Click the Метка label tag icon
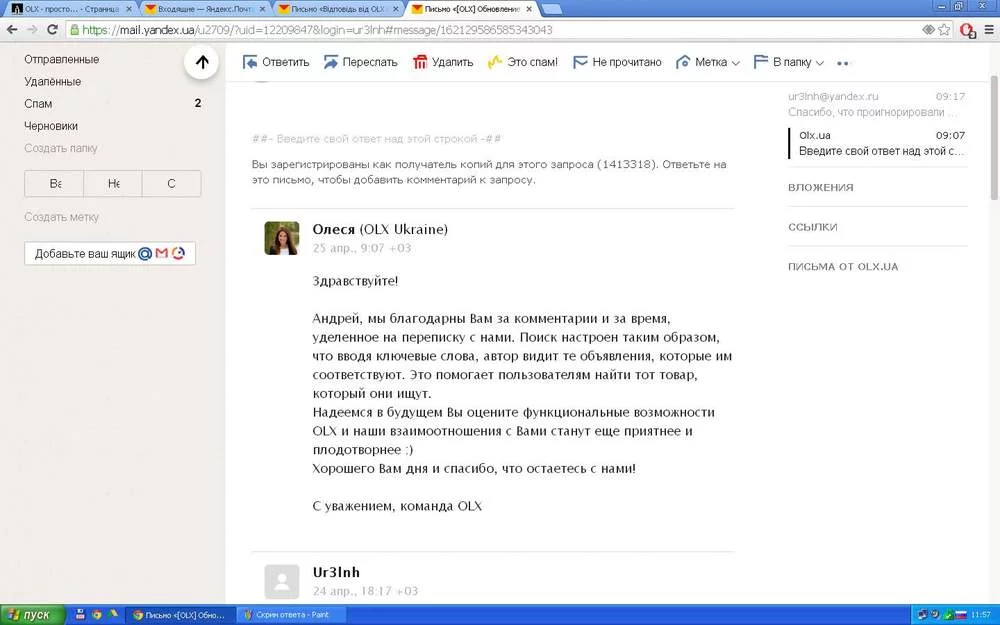Viewport: 1000px width, 625px height. pos(682,62)
